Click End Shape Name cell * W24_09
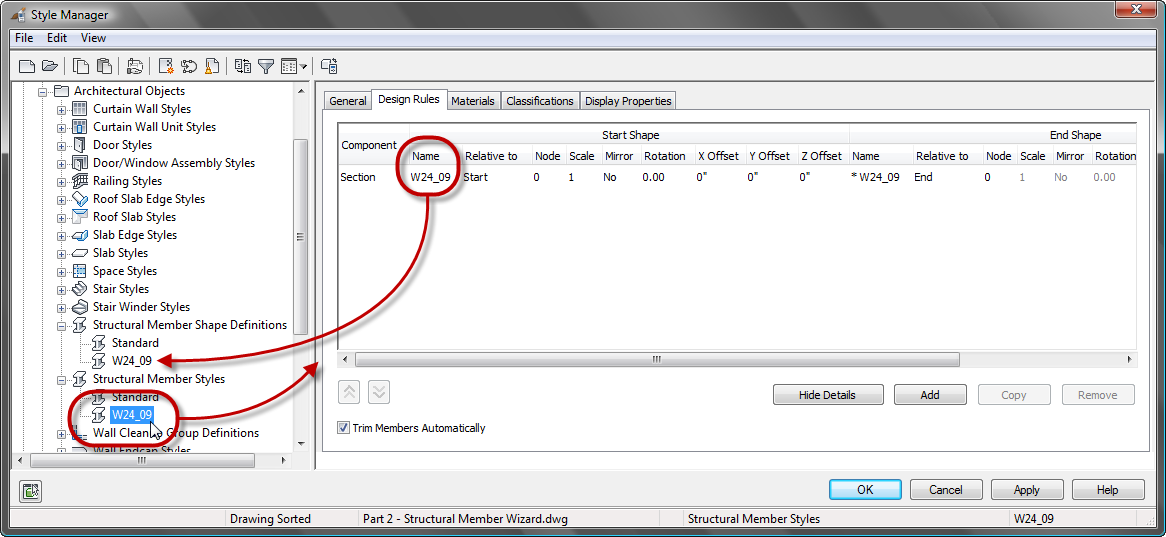The image size is (1166, 537). 875,177
